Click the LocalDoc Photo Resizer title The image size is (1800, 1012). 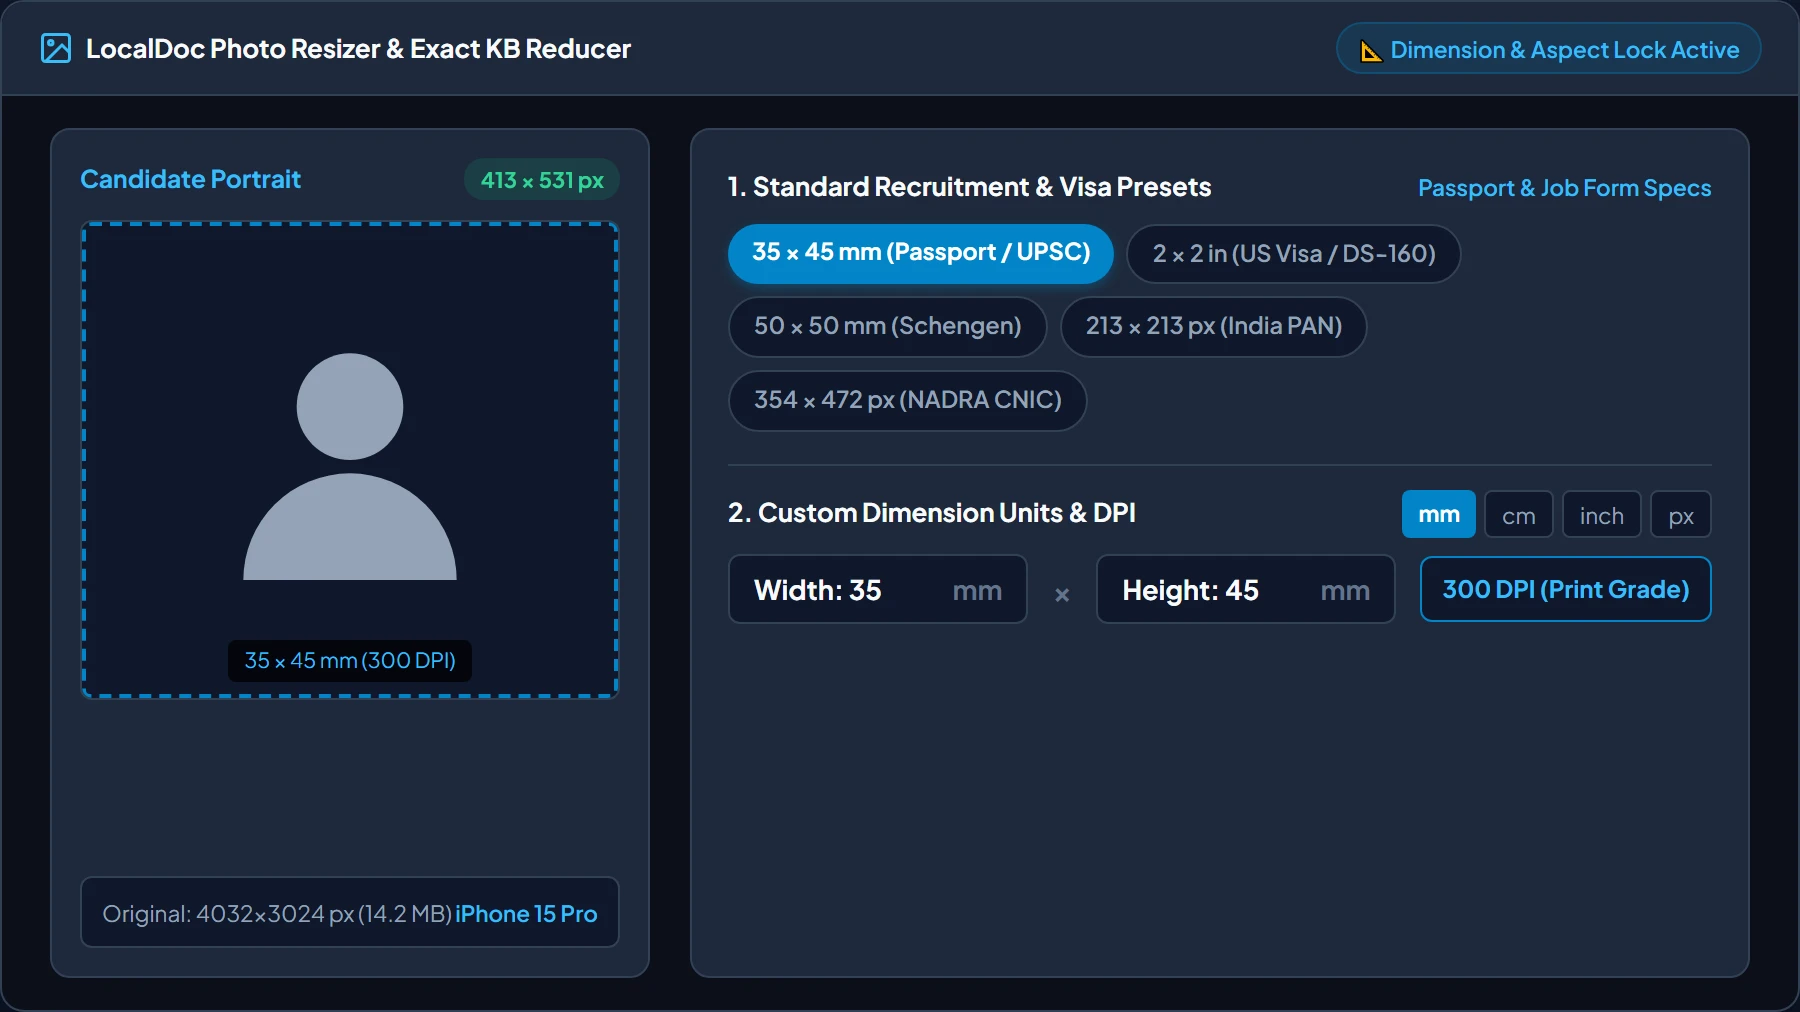(x=358, y=49)
